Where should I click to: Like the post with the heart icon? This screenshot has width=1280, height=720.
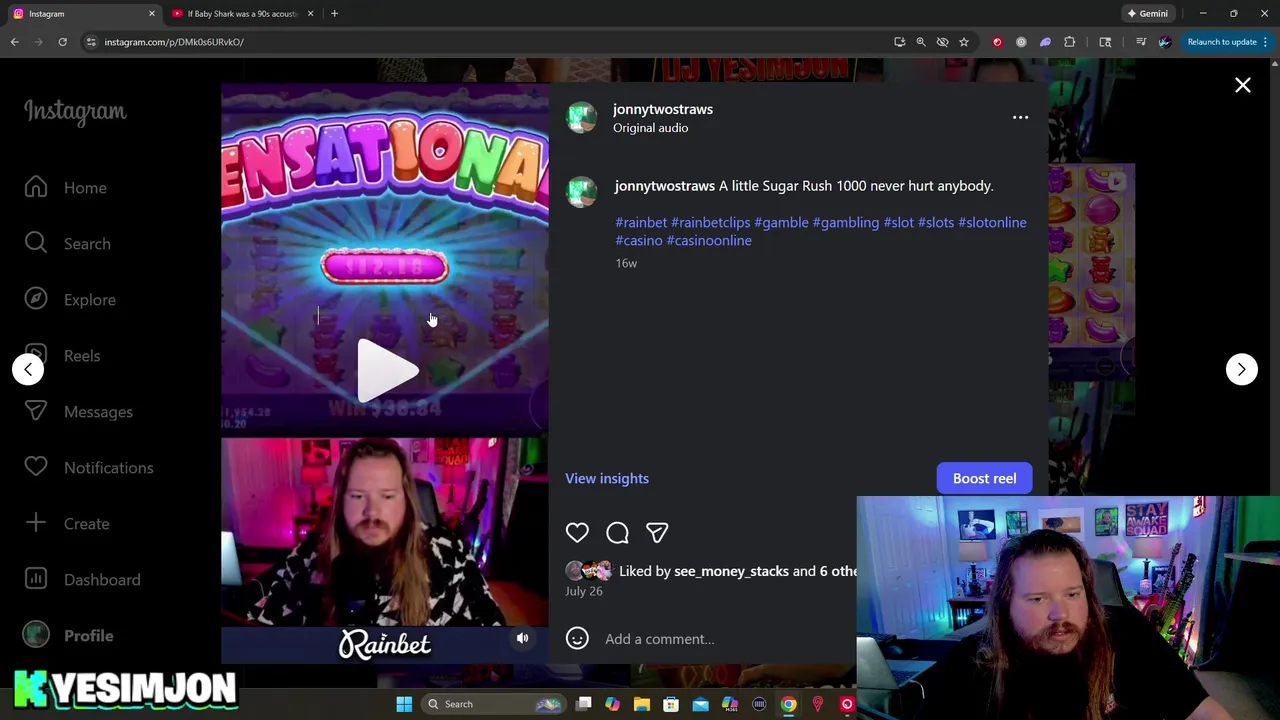577,533
